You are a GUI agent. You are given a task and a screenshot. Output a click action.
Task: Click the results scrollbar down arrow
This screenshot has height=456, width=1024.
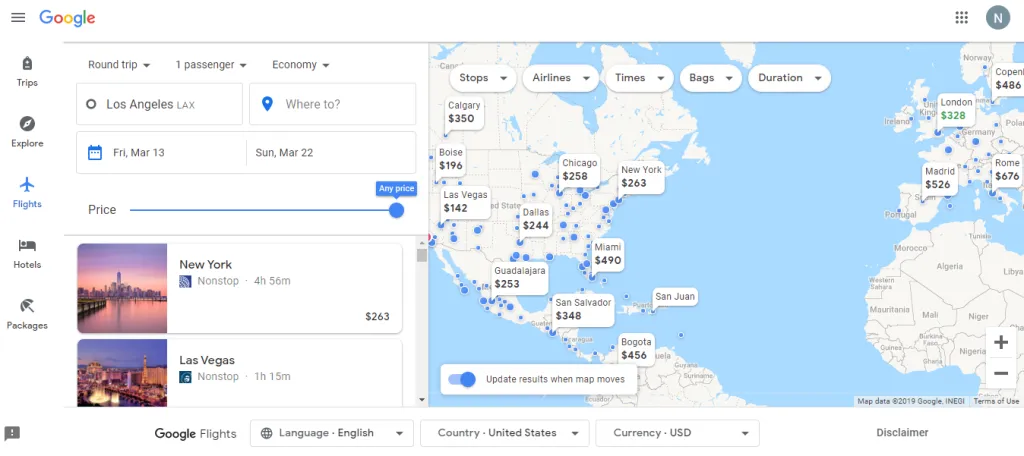[x=422, y=400]
